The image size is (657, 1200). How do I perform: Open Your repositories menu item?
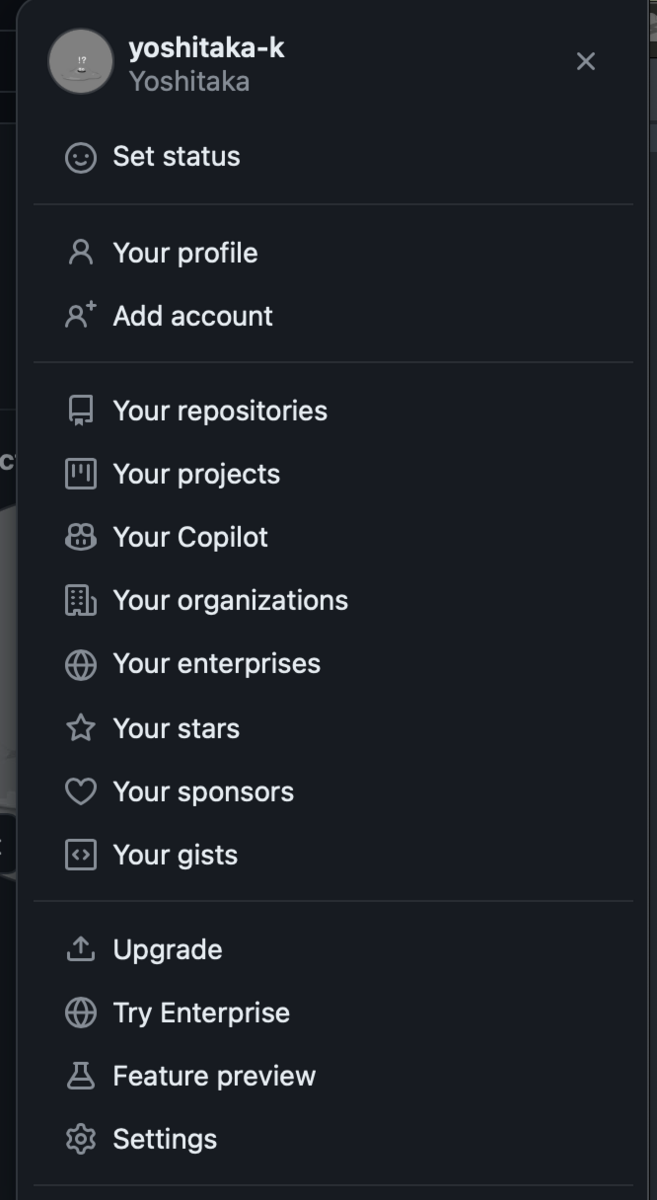[220, 411]
